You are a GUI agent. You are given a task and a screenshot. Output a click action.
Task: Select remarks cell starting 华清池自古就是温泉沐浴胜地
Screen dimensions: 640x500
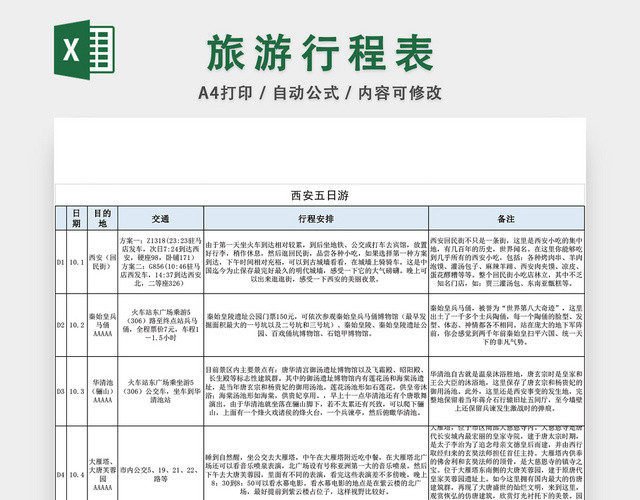(x=506, y=391)
